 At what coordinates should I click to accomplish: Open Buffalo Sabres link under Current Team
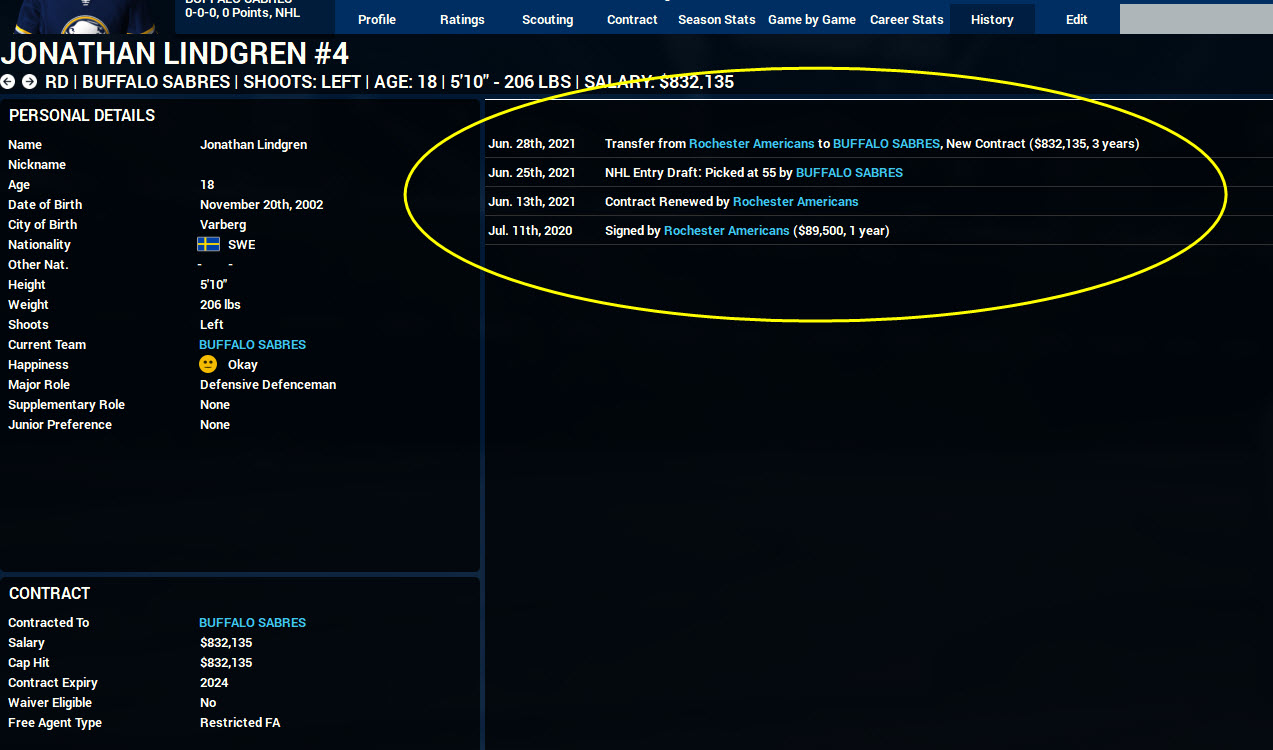pyautogui.click(x=253, y=344)
